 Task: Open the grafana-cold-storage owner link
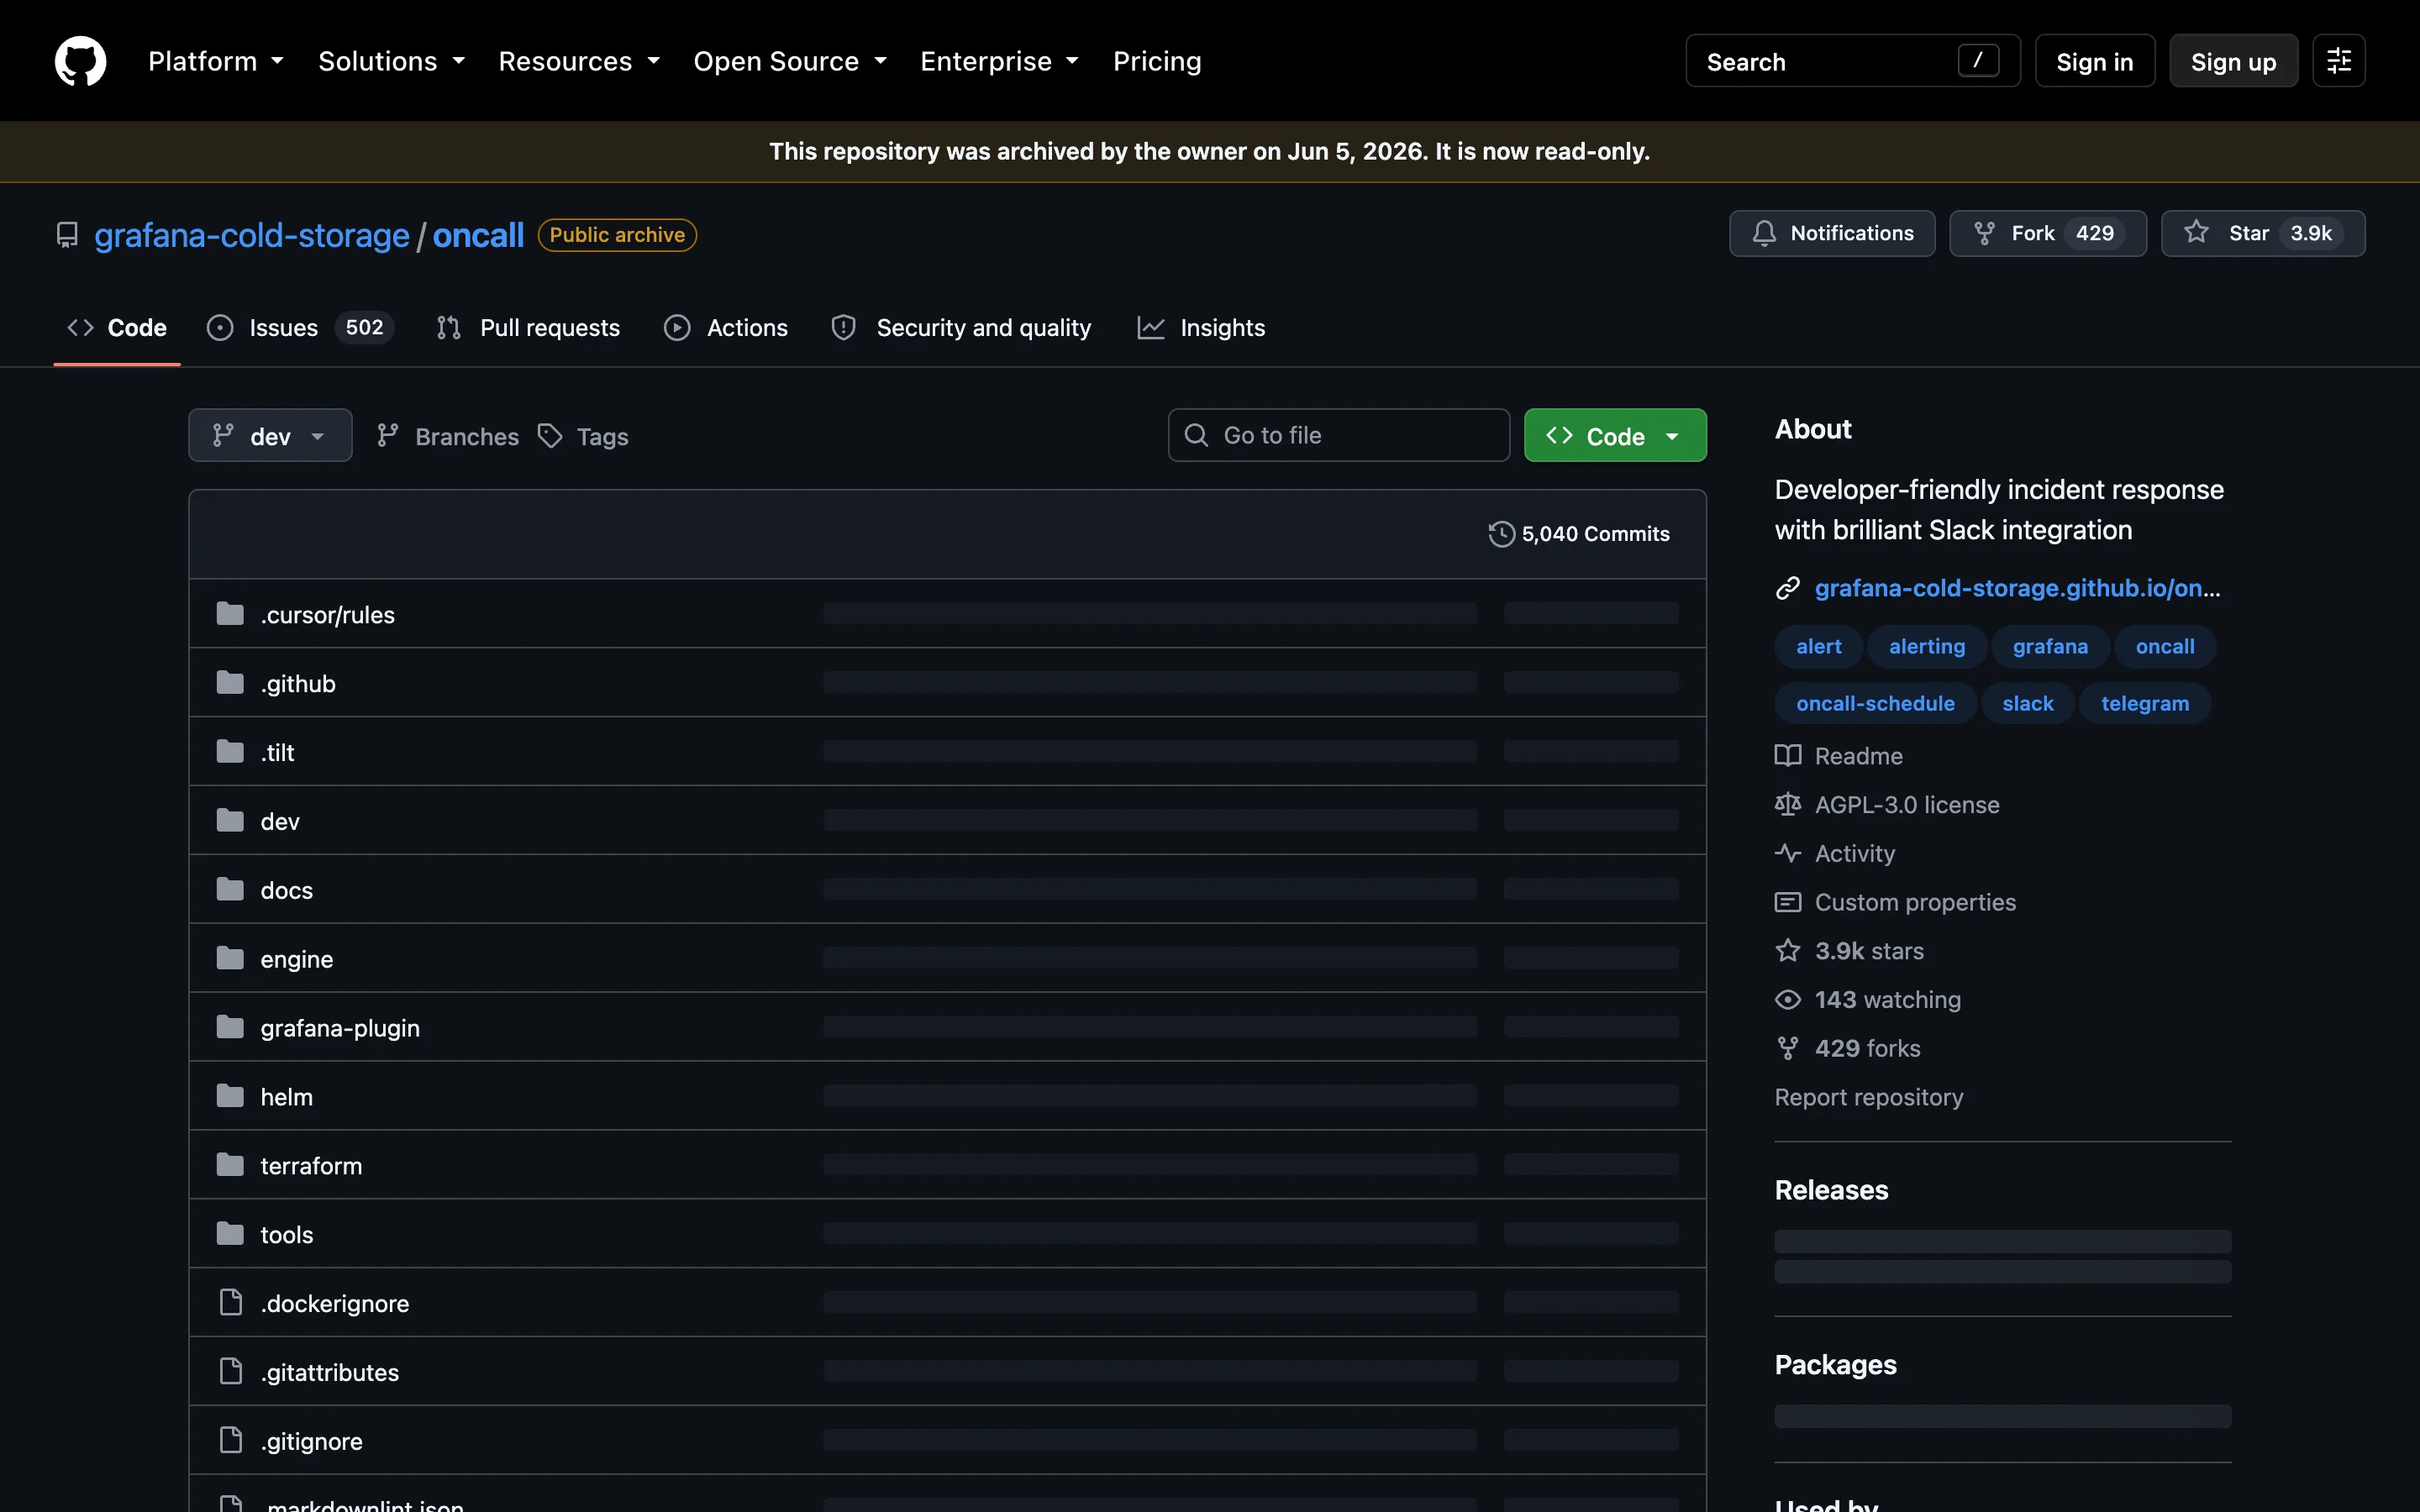click(252, 235)
